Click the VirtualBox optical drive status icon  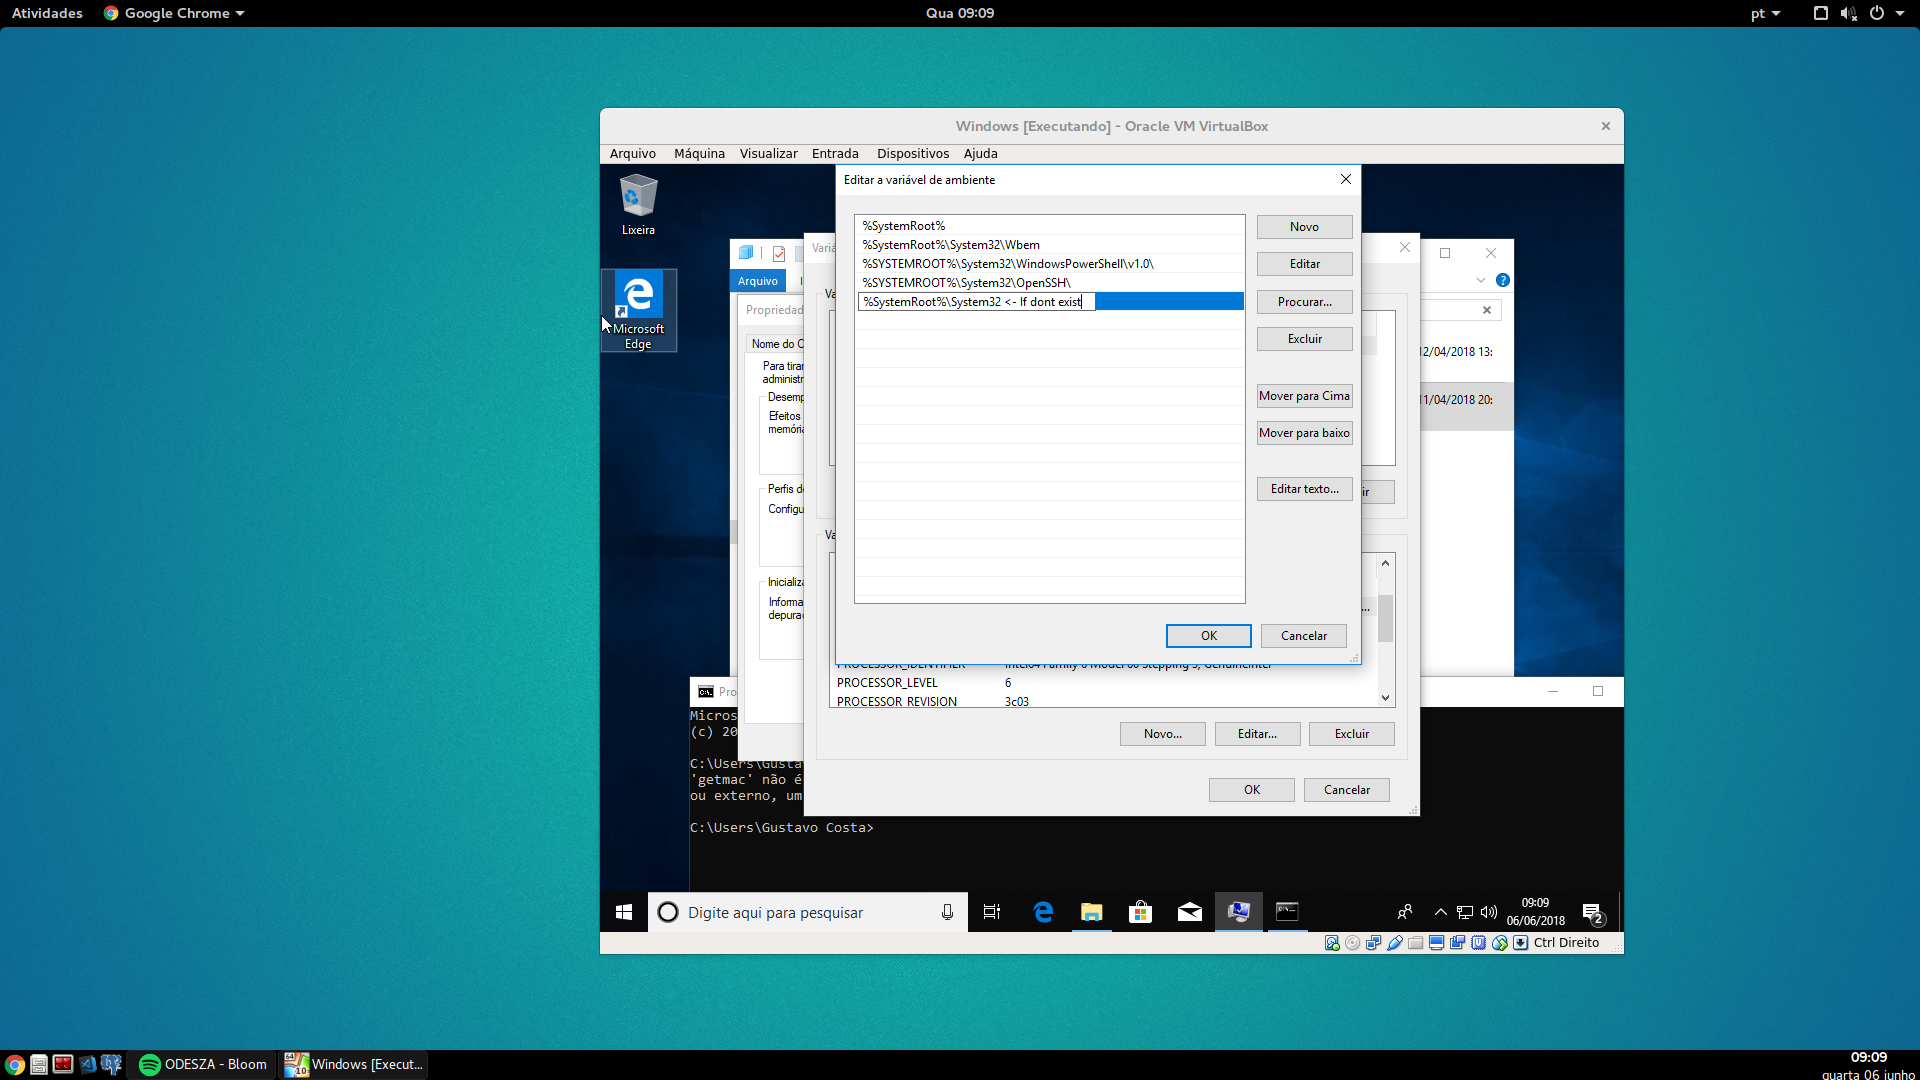point(1352,943)
